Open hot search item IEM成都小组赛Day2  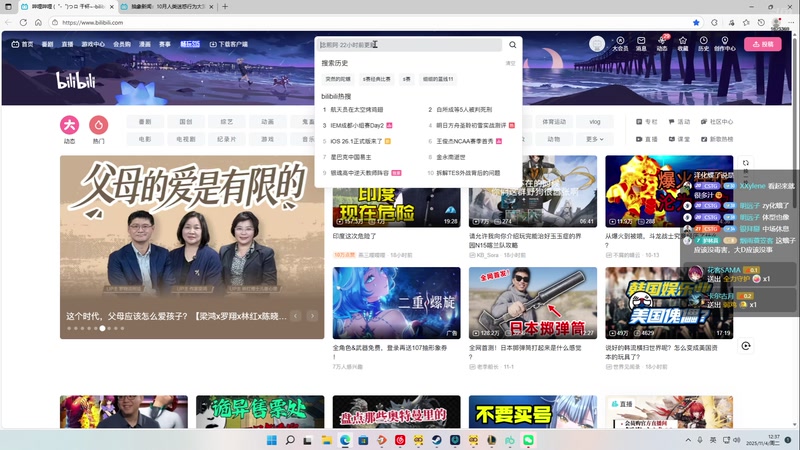pyautogui.click(x=357, y=125)
